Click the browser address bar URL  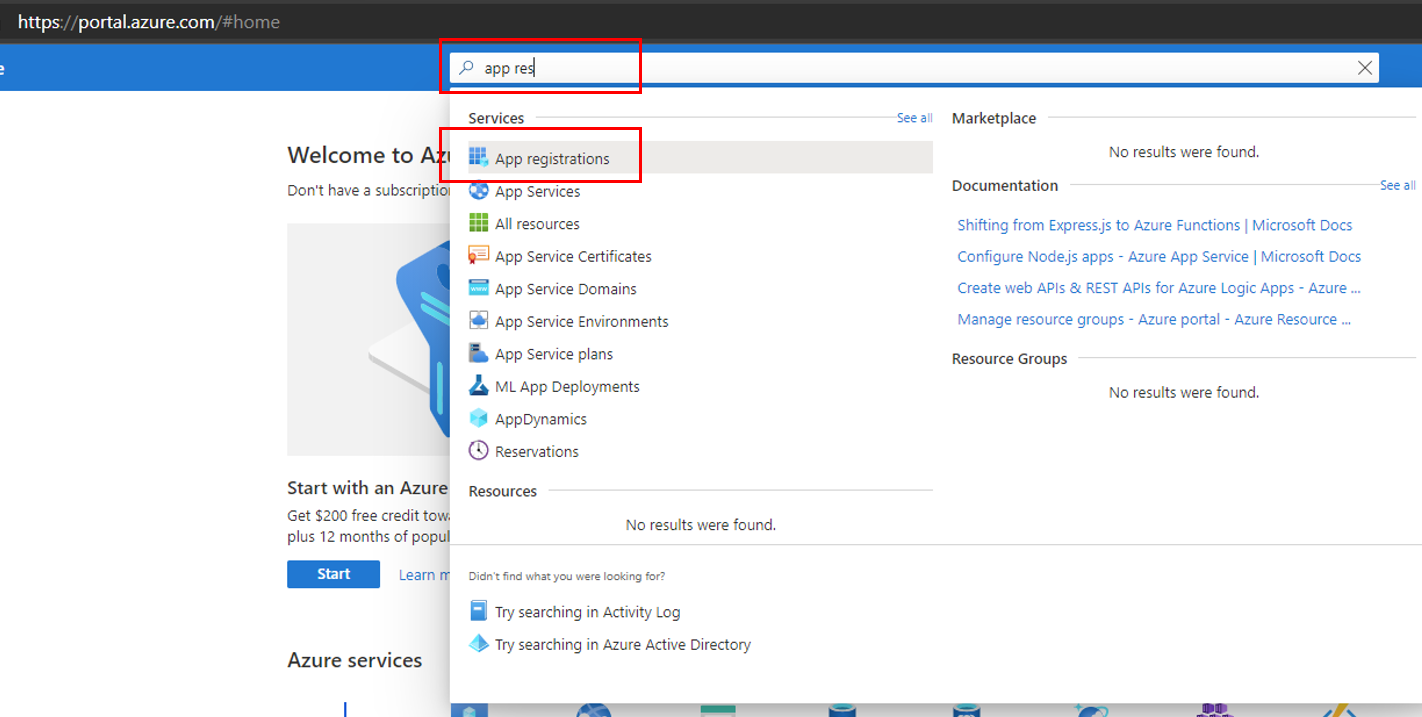149,21
